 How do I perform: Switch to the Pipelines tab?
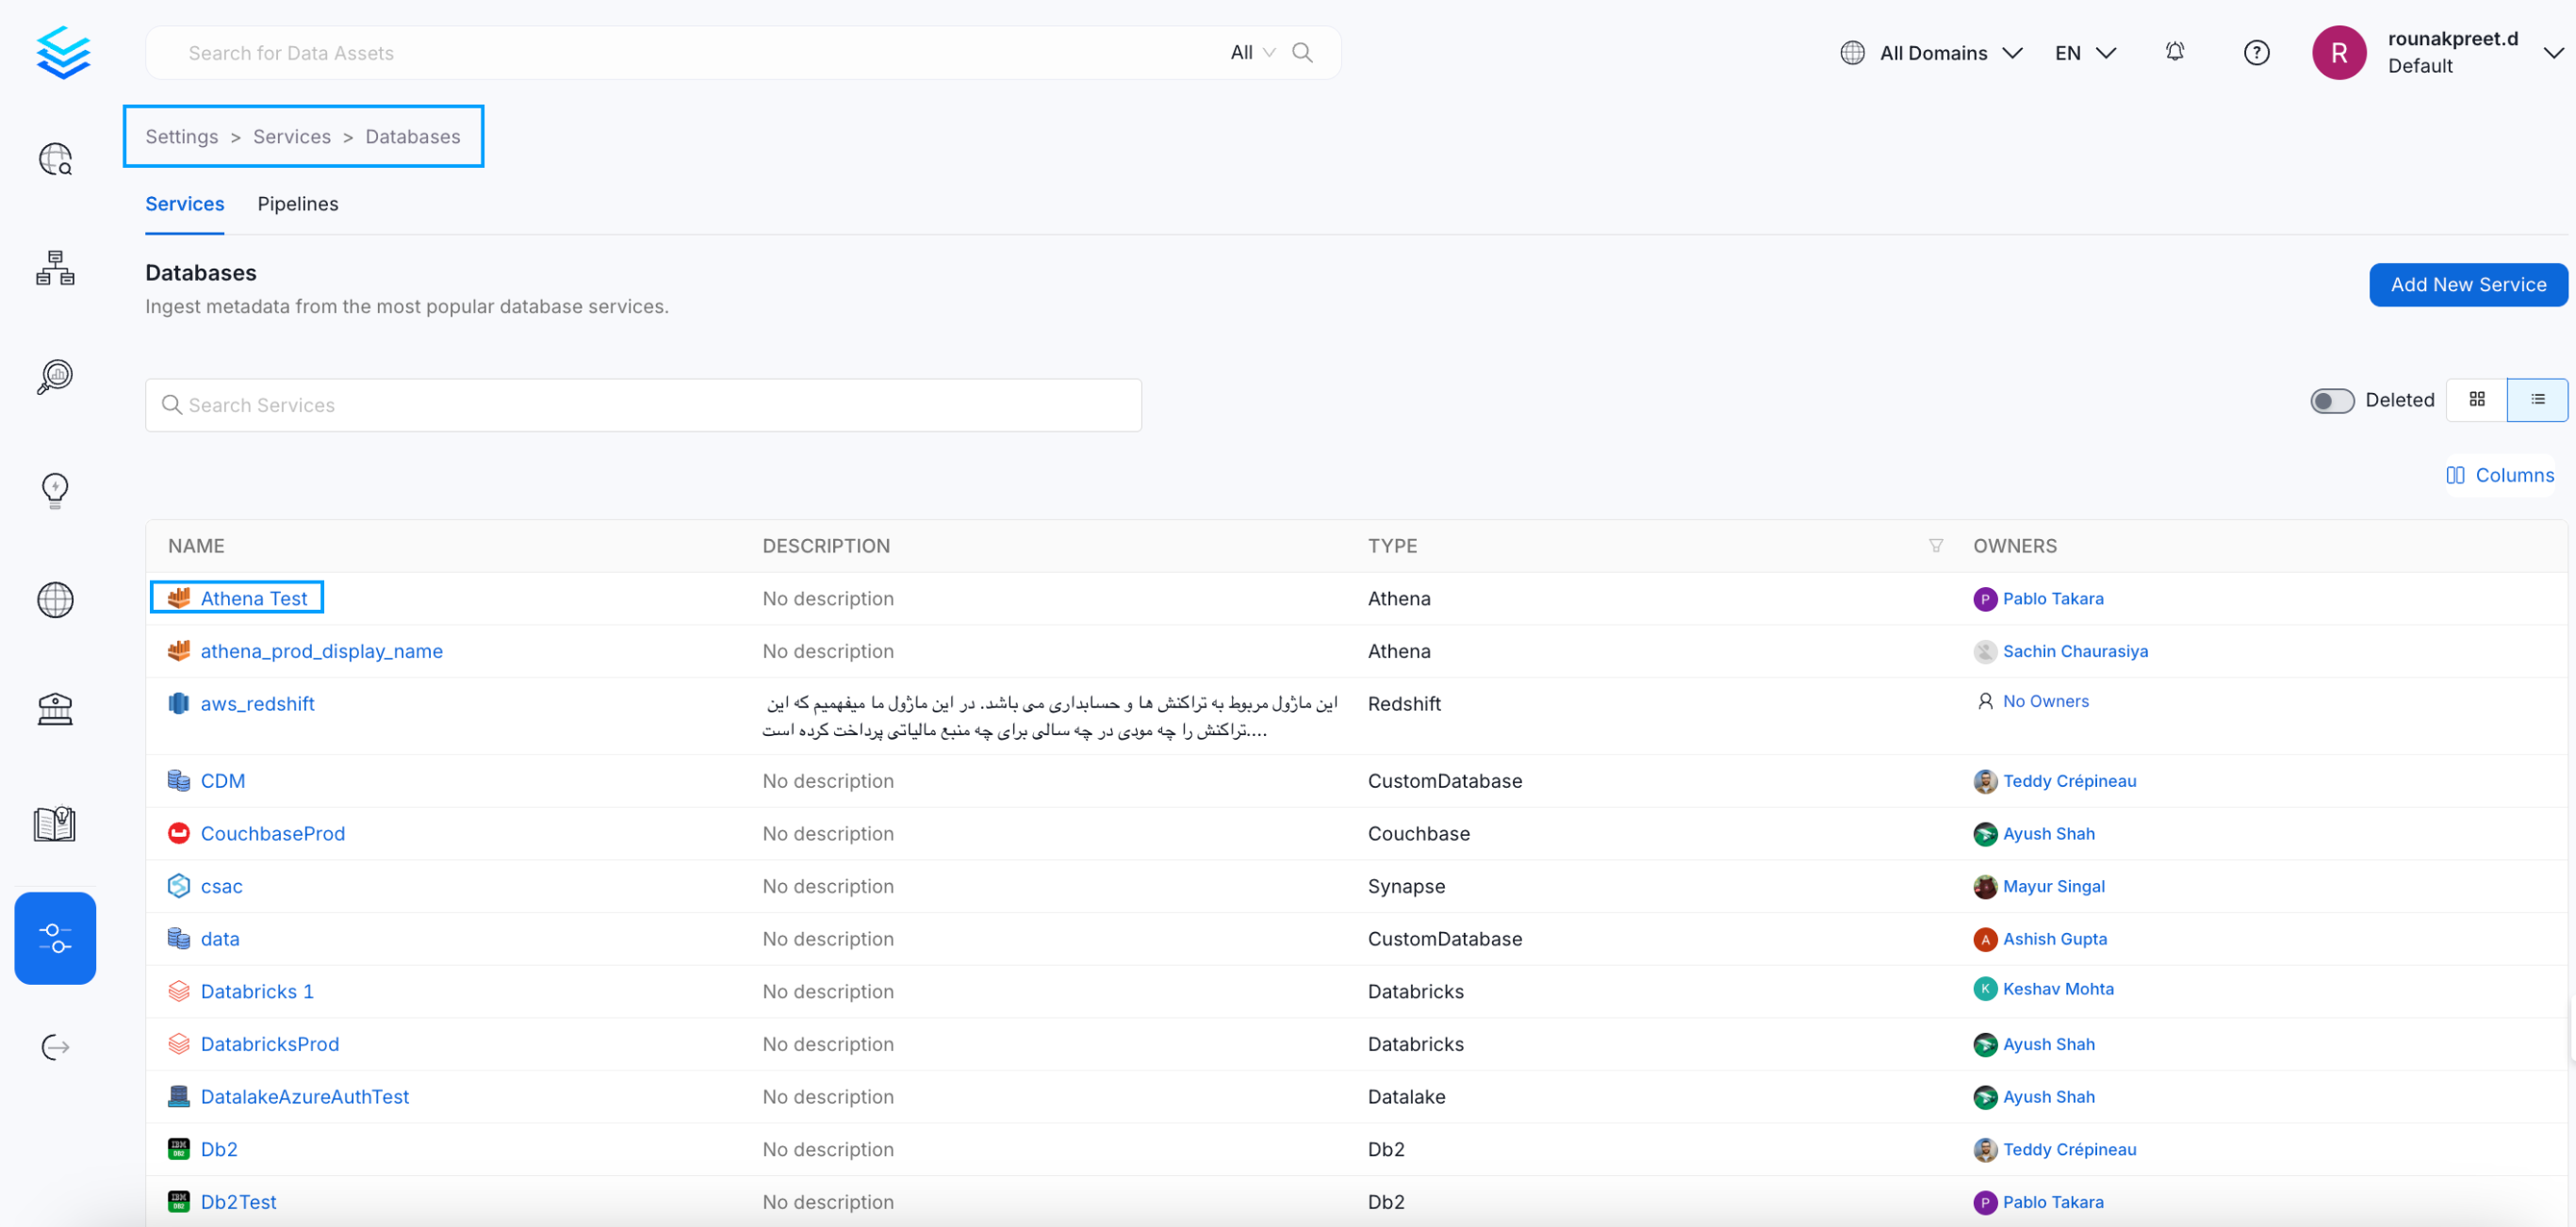(x=297, y=204)
